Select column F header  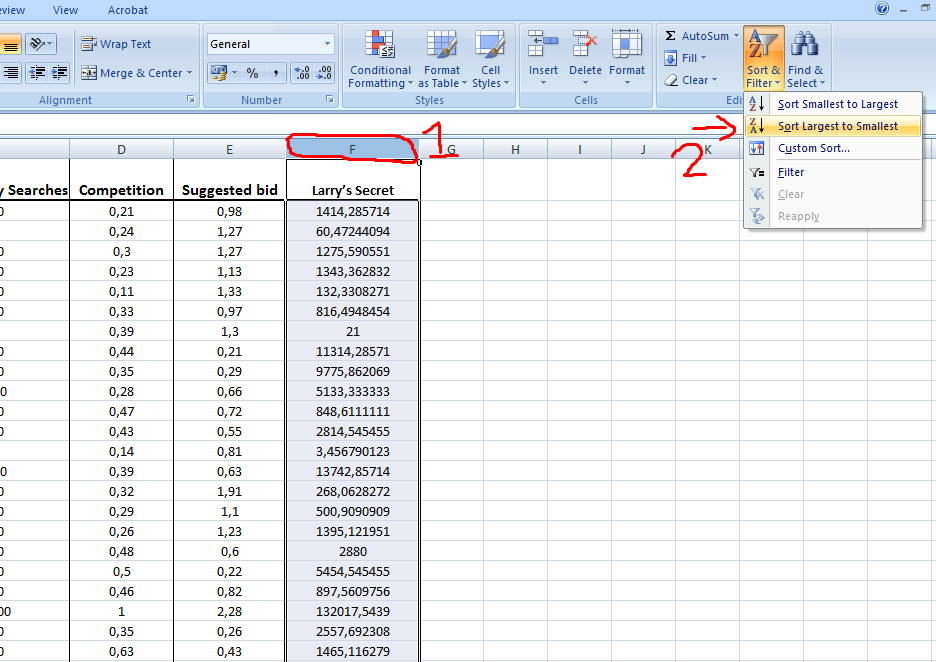351,149
